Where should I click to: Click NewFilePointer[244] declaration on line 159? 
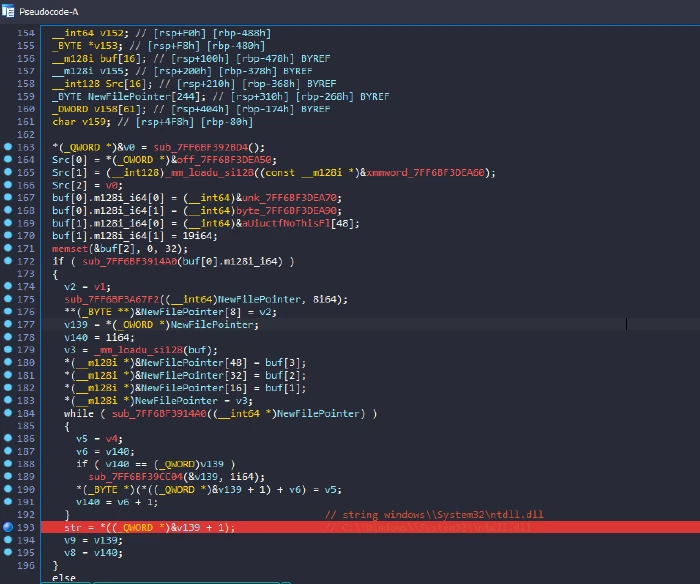click(x=144, y=96)
